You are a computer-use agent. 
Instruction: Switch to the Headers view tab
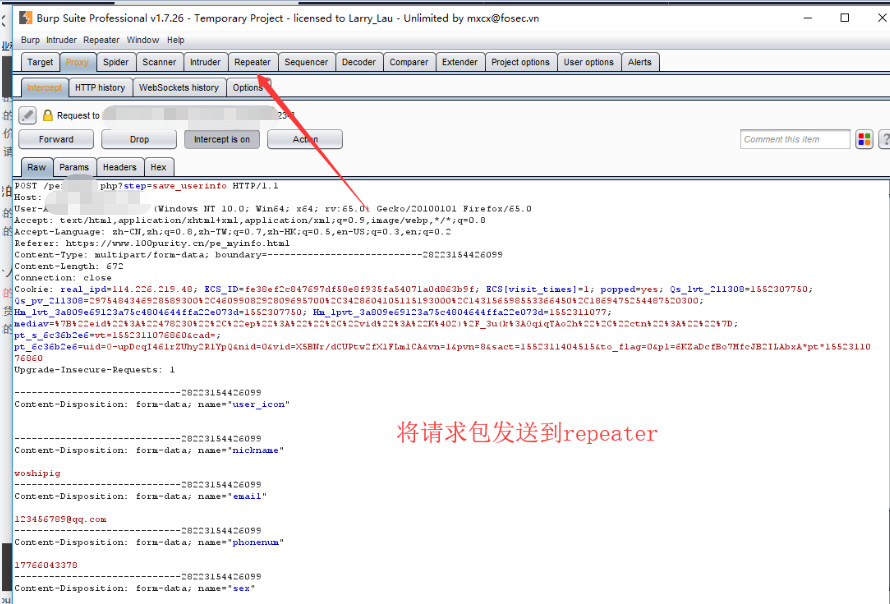120,167
